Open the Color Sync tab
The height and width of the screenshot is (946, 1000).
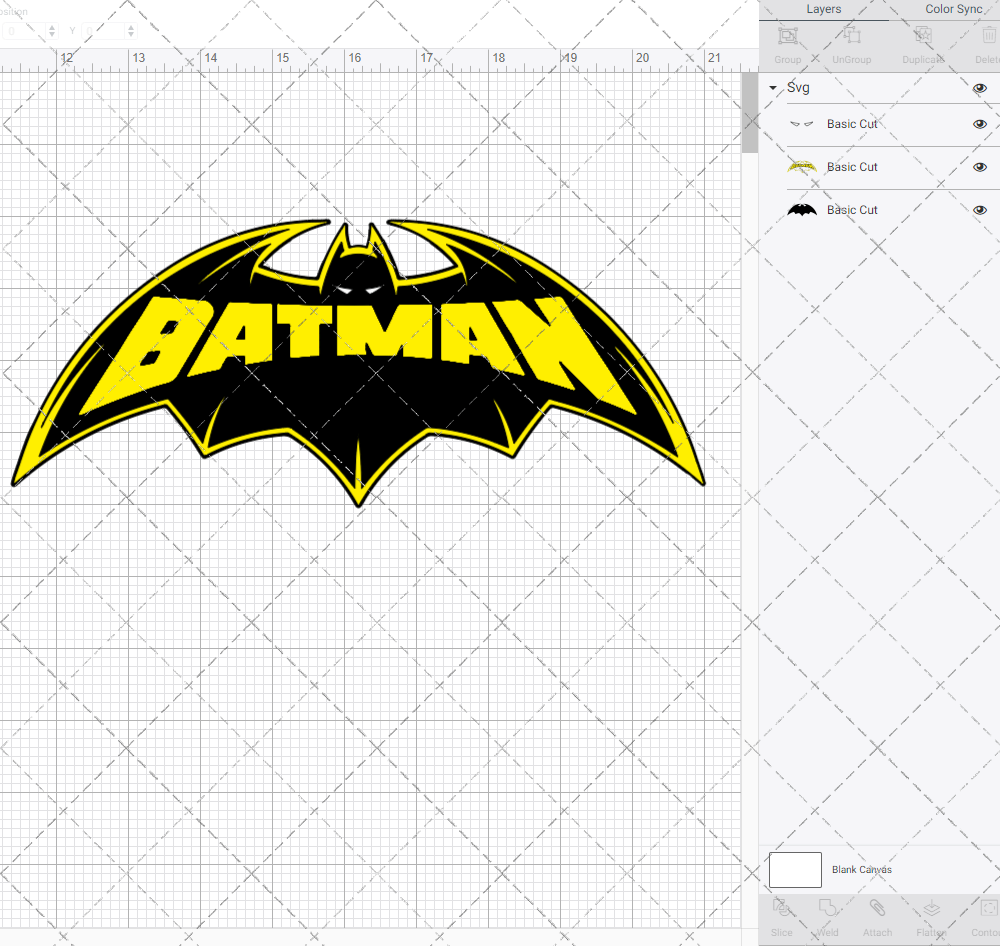click(953, 10)
